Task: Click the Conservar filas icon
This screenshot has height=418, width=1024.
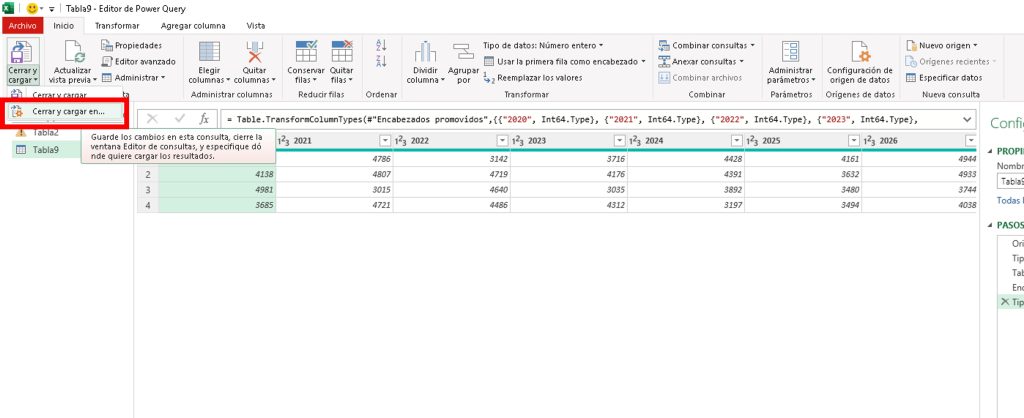Action: pos(306,52)
